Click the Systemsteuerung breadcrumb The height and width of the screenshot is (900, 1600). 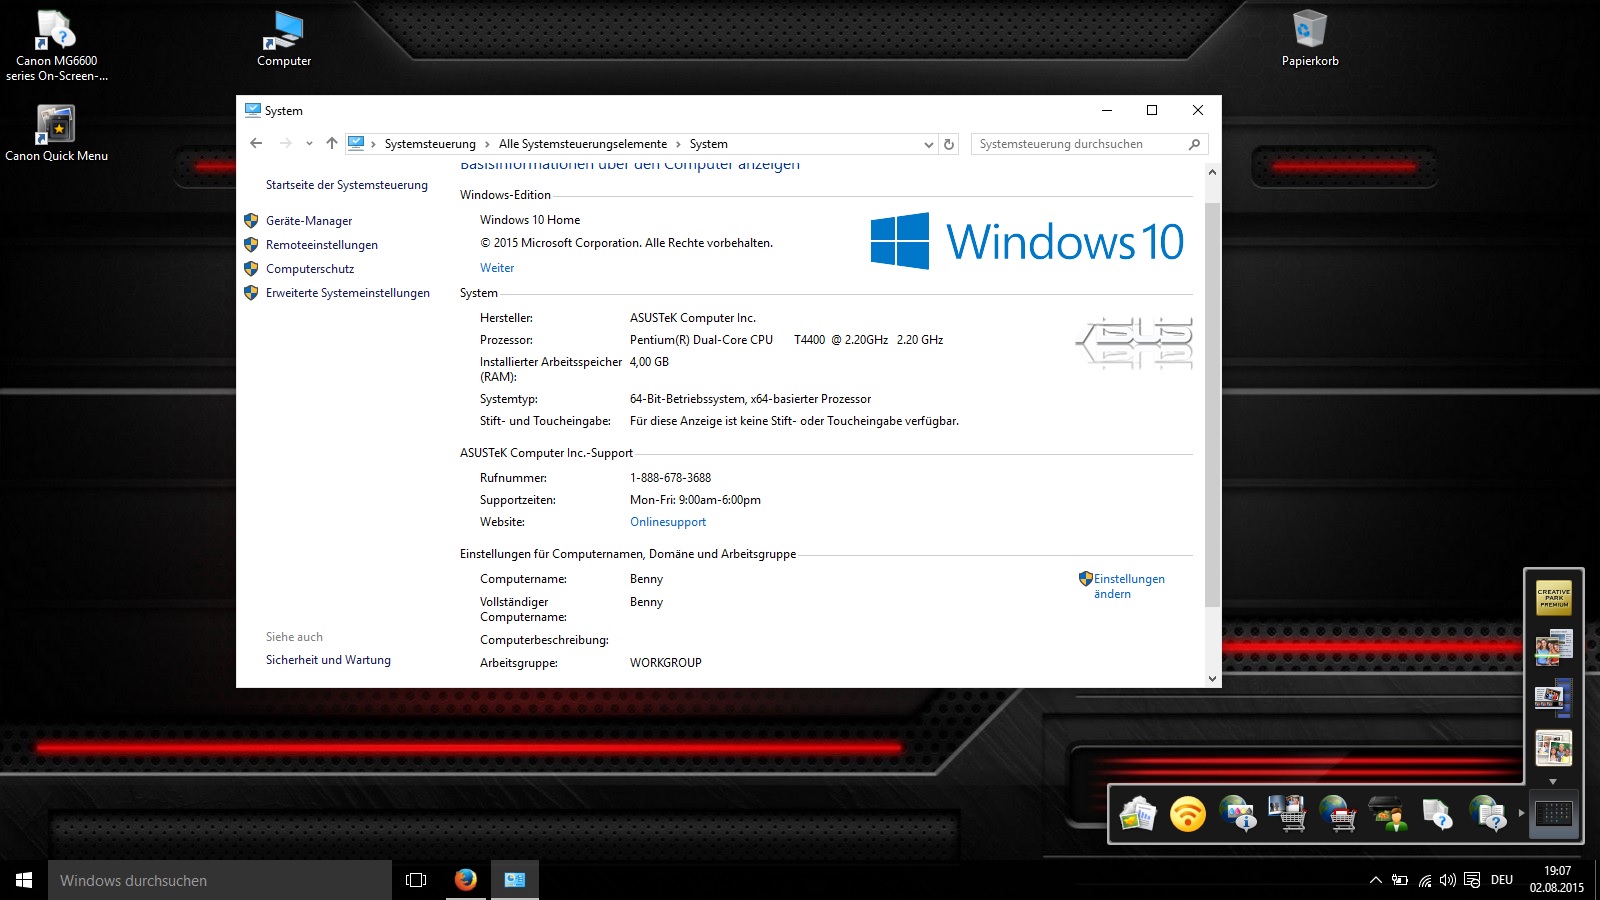point(430,144)
